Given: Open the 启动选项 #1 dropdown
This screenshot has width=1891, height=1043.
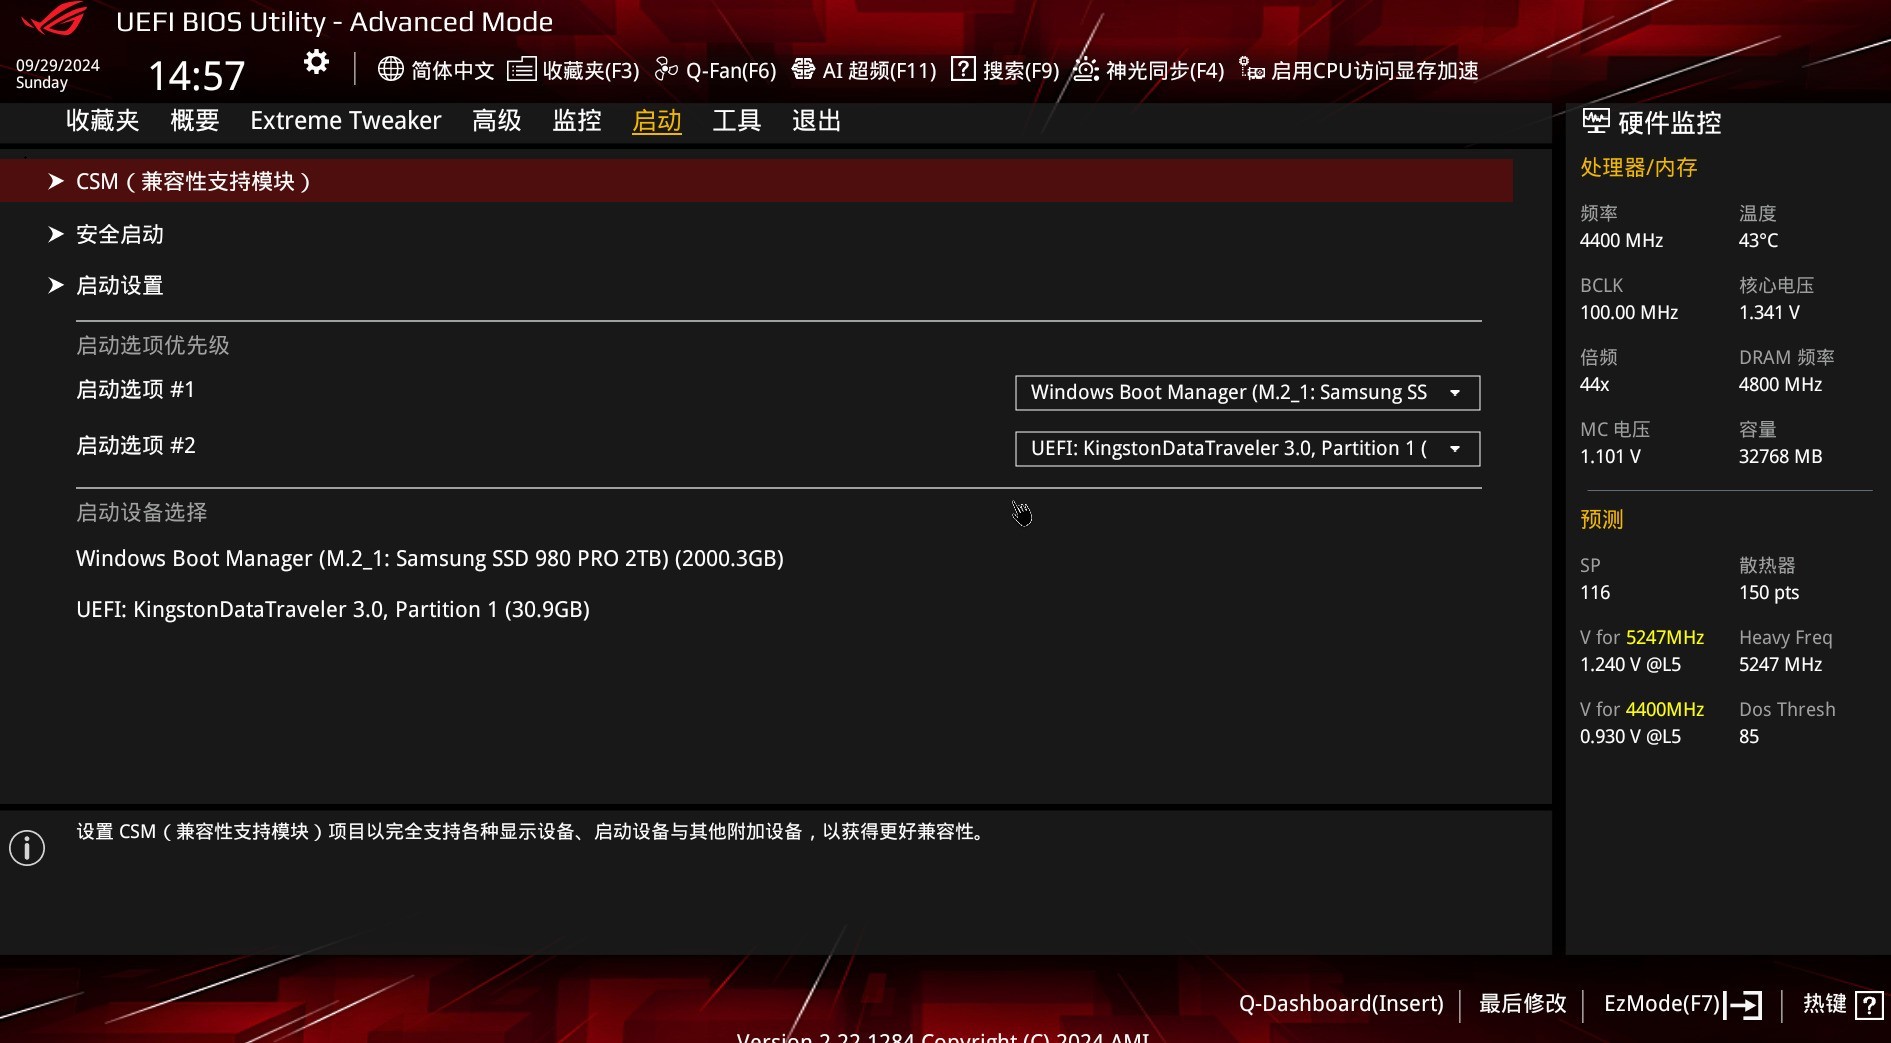Looking at the screenshot, I should point(1247,393).
